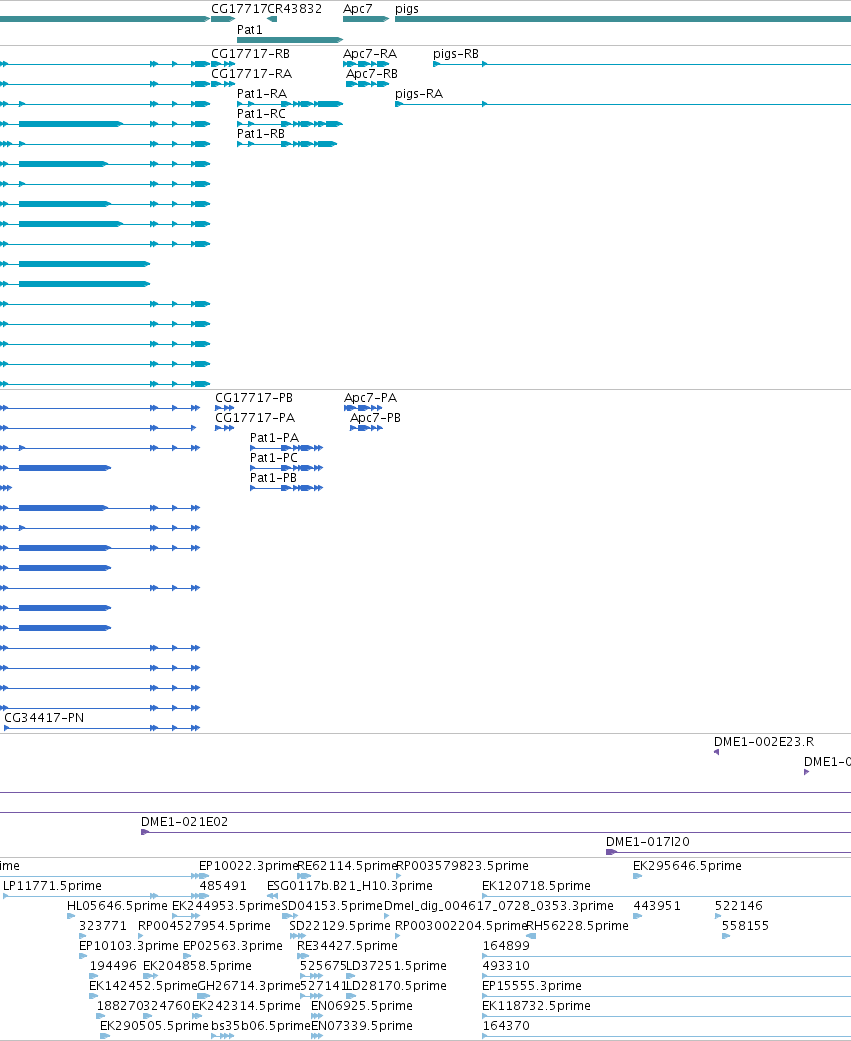Screen dimensions: 851x1041
Task: Select the Apc7-PB protein label
Action: coord(375,418)
